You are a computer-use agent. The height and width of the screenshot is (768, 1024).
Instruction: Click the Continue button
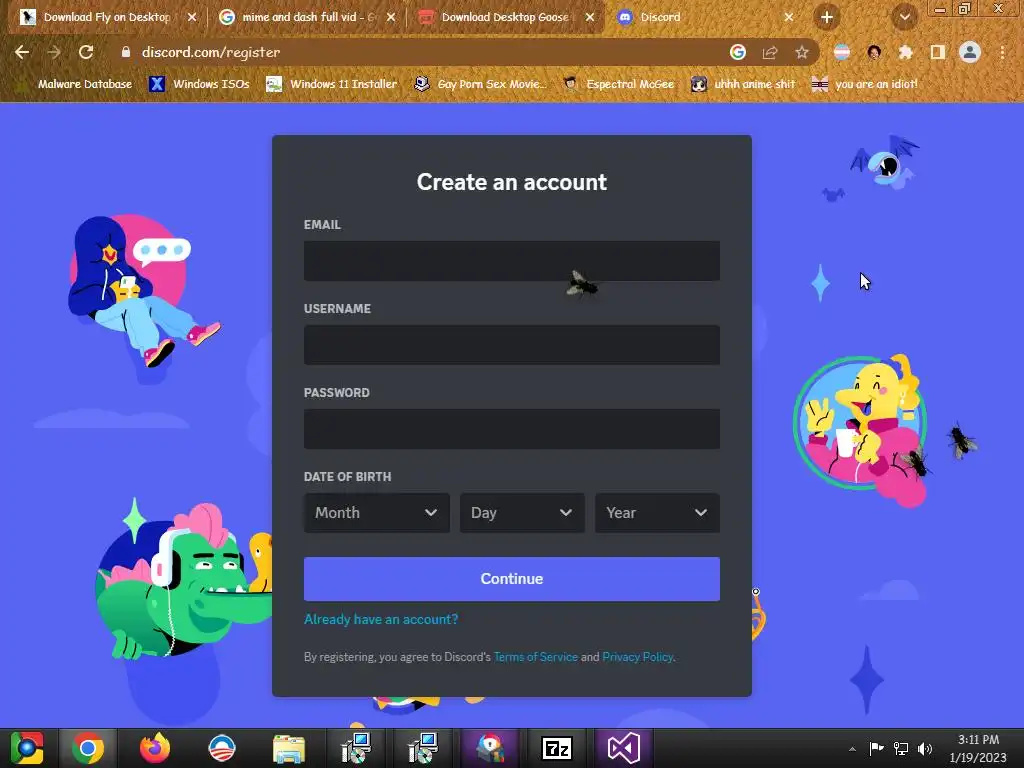[x=512, y=579]
